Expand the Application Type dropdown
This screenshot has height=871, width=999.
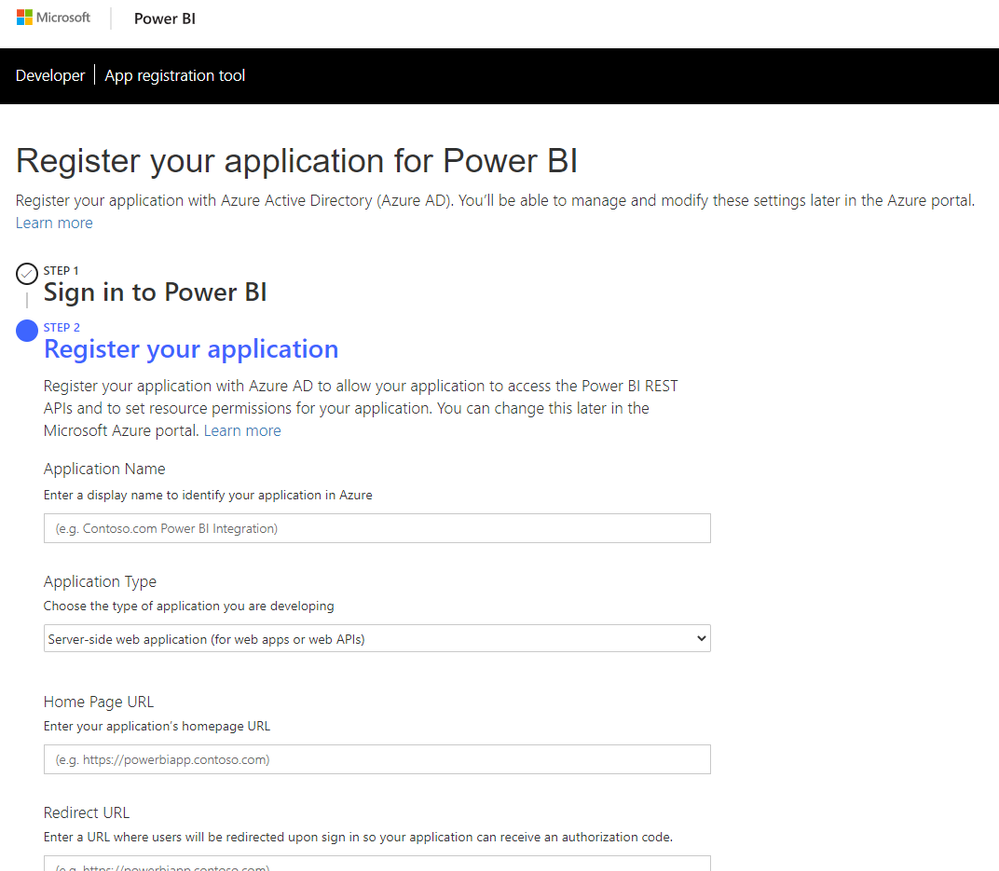coord(377,638)
